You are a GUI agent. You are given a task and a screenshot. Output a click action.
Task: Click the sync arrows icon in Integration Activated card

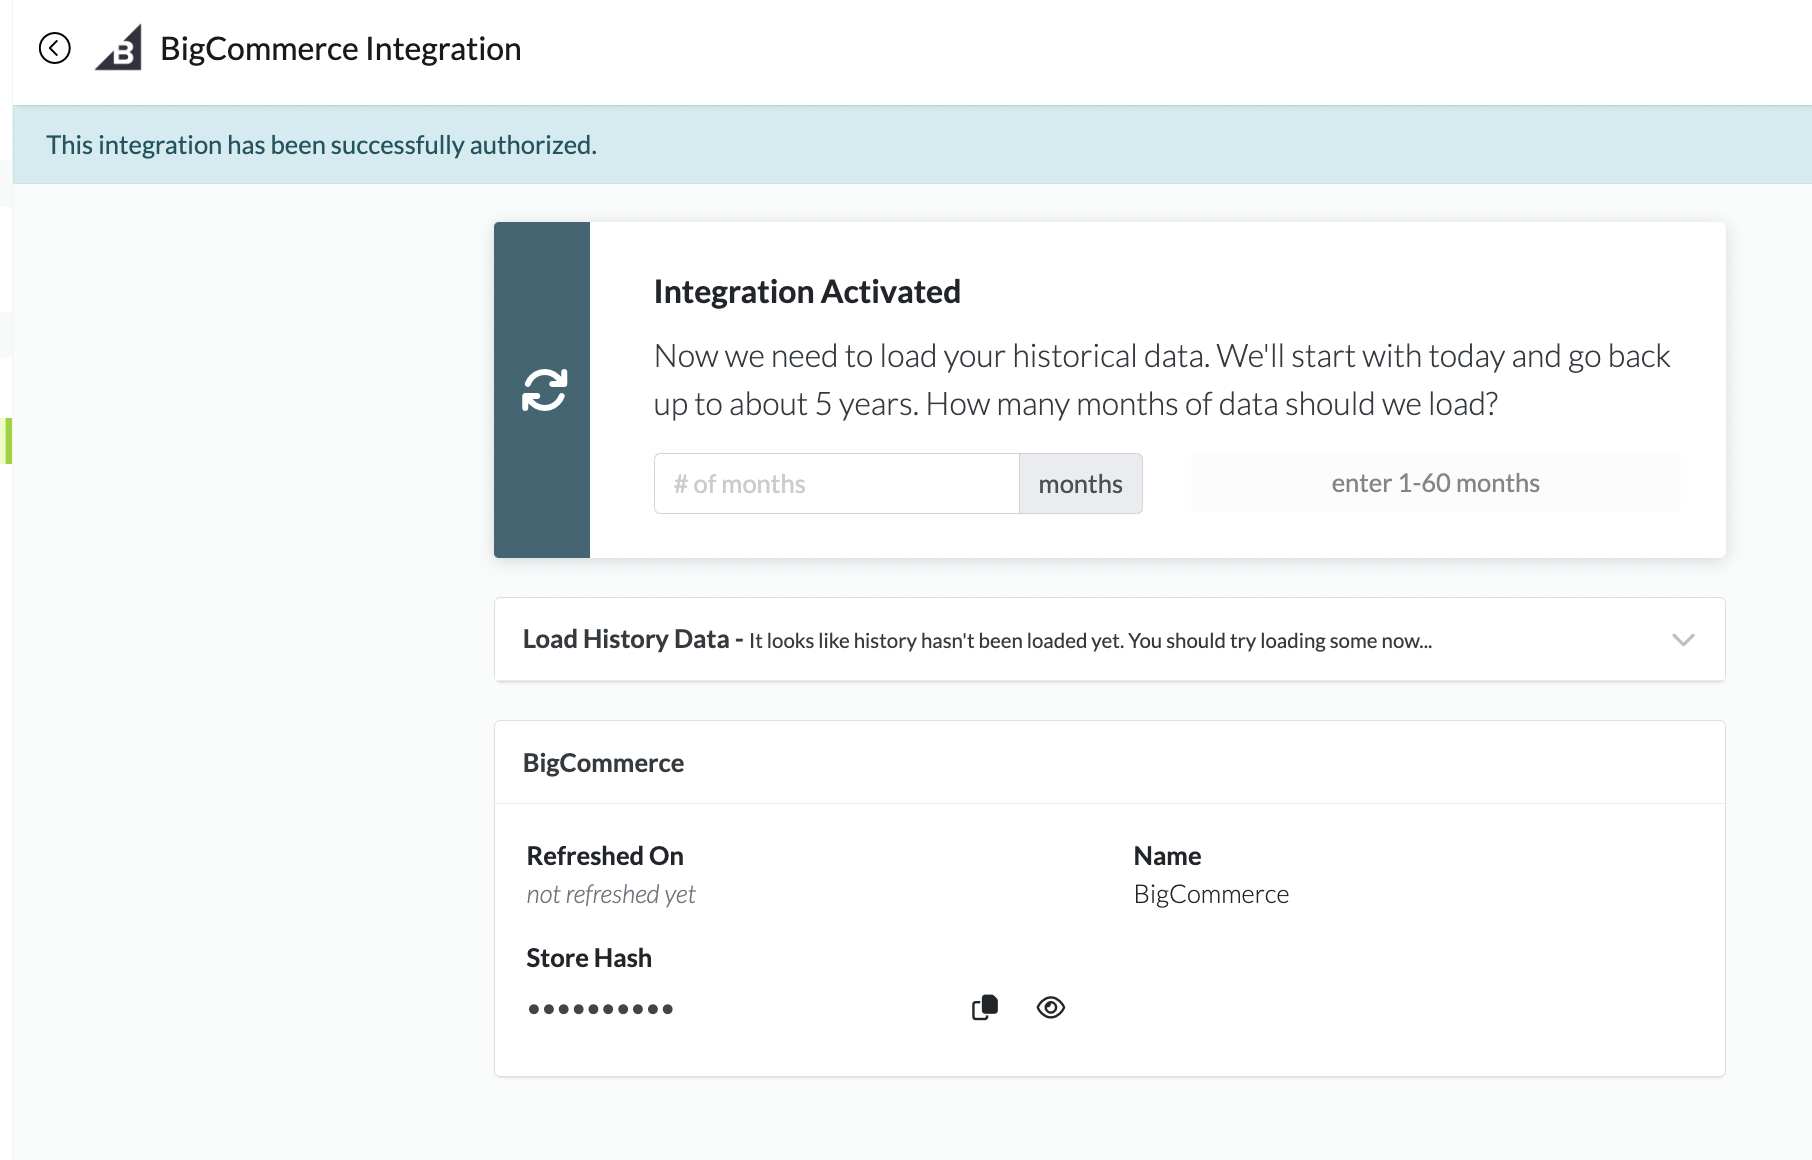[x=544, y=390]
